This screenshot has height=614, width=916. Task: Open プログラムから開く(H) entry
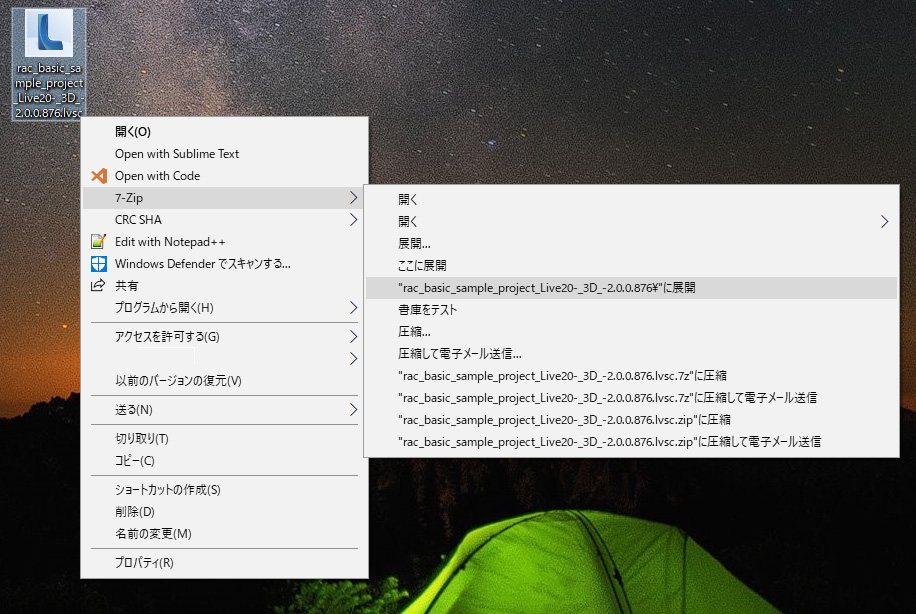(224, 307)
